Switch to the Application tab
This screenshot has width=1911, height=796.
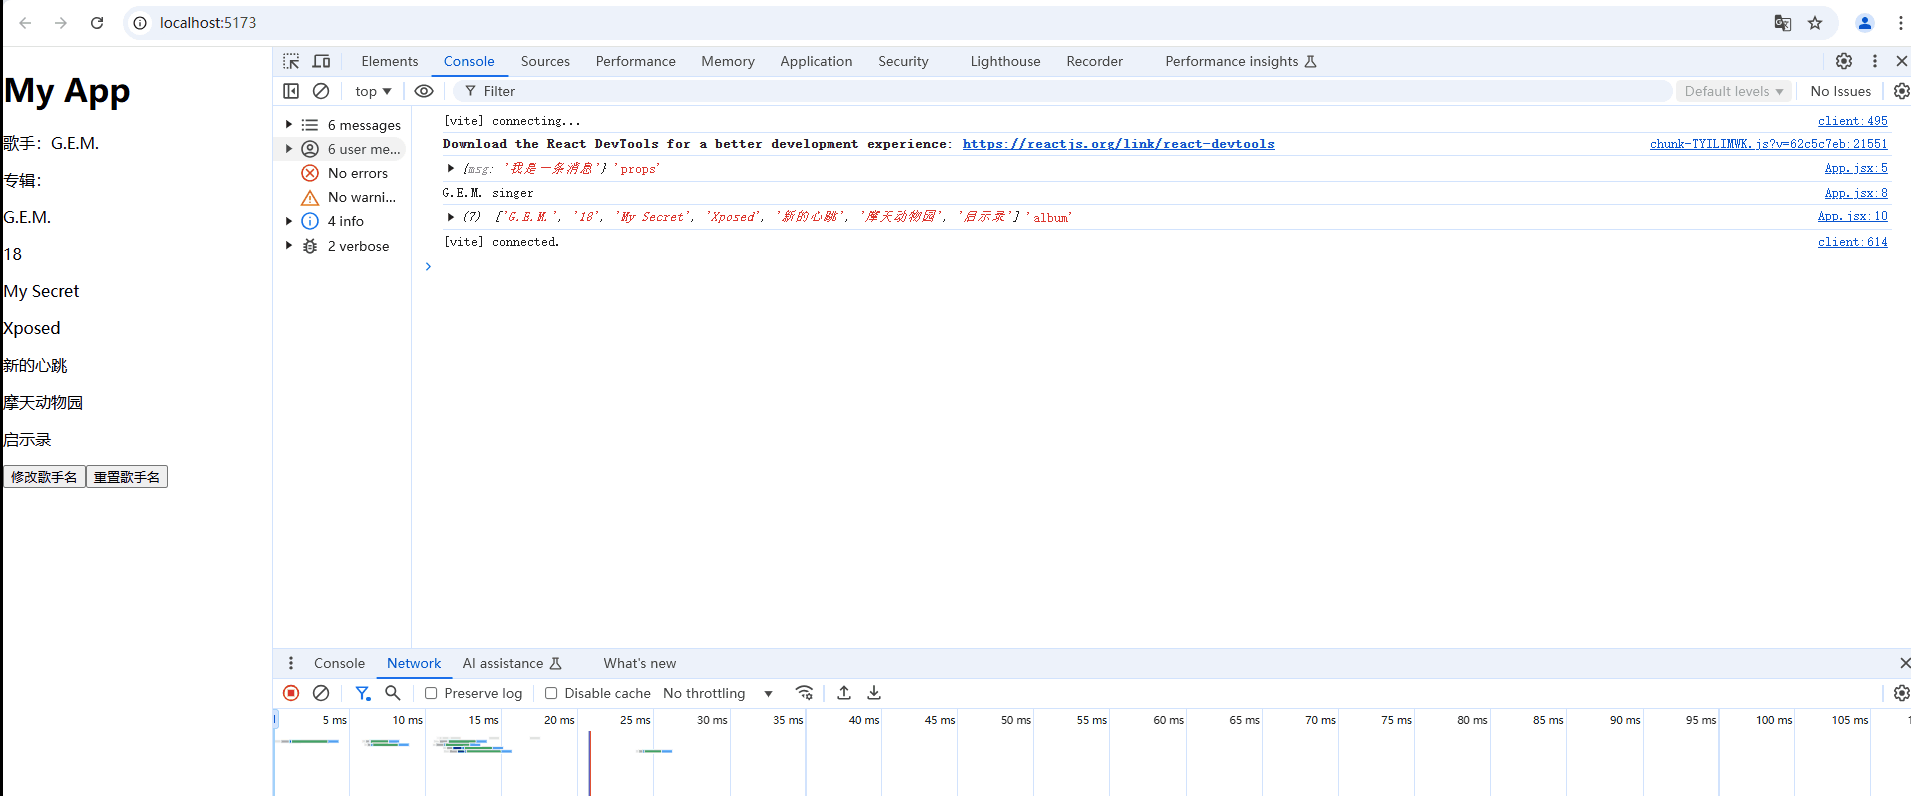click(816, 61)
